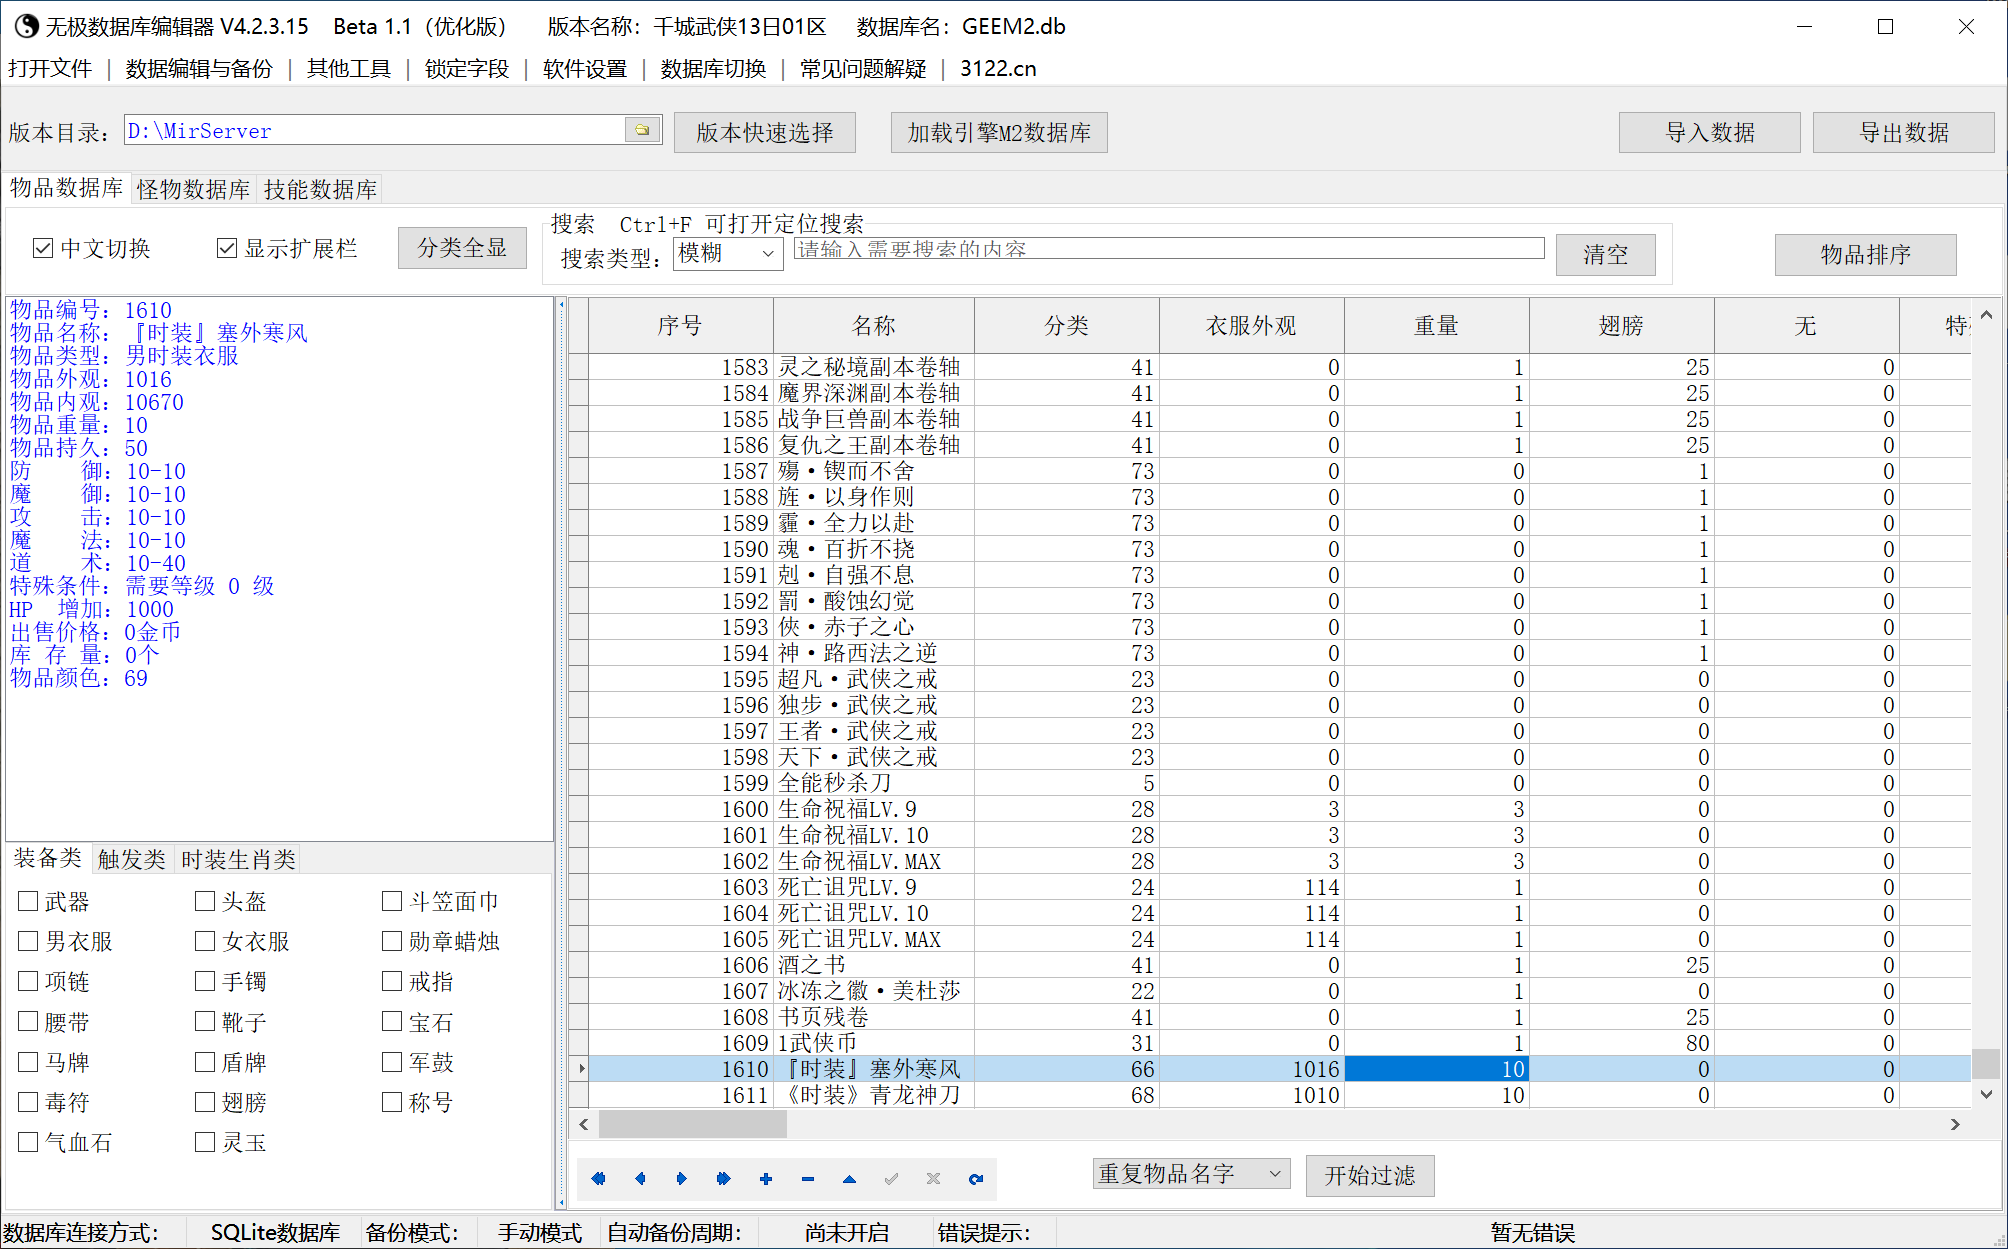Toggle the 中文切换 checkbox
This screenshot has width=2008, height=1249.
(43, 248)
